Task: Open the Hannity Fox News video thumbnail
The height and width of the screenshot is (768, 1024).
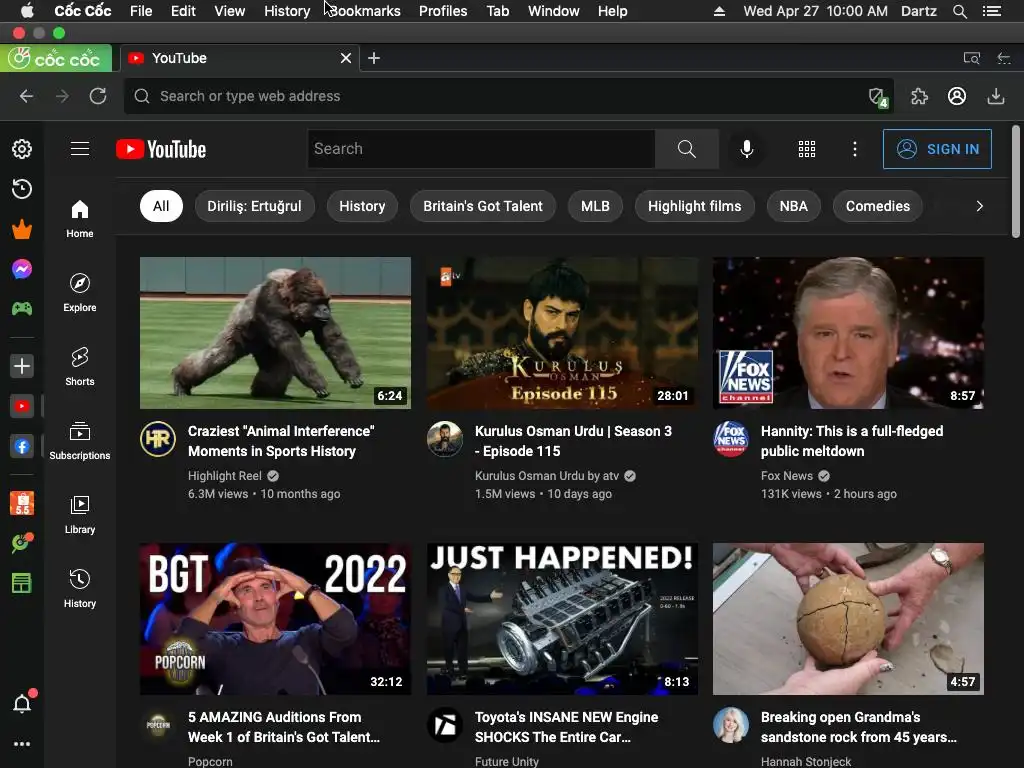Action: point(848,333)
